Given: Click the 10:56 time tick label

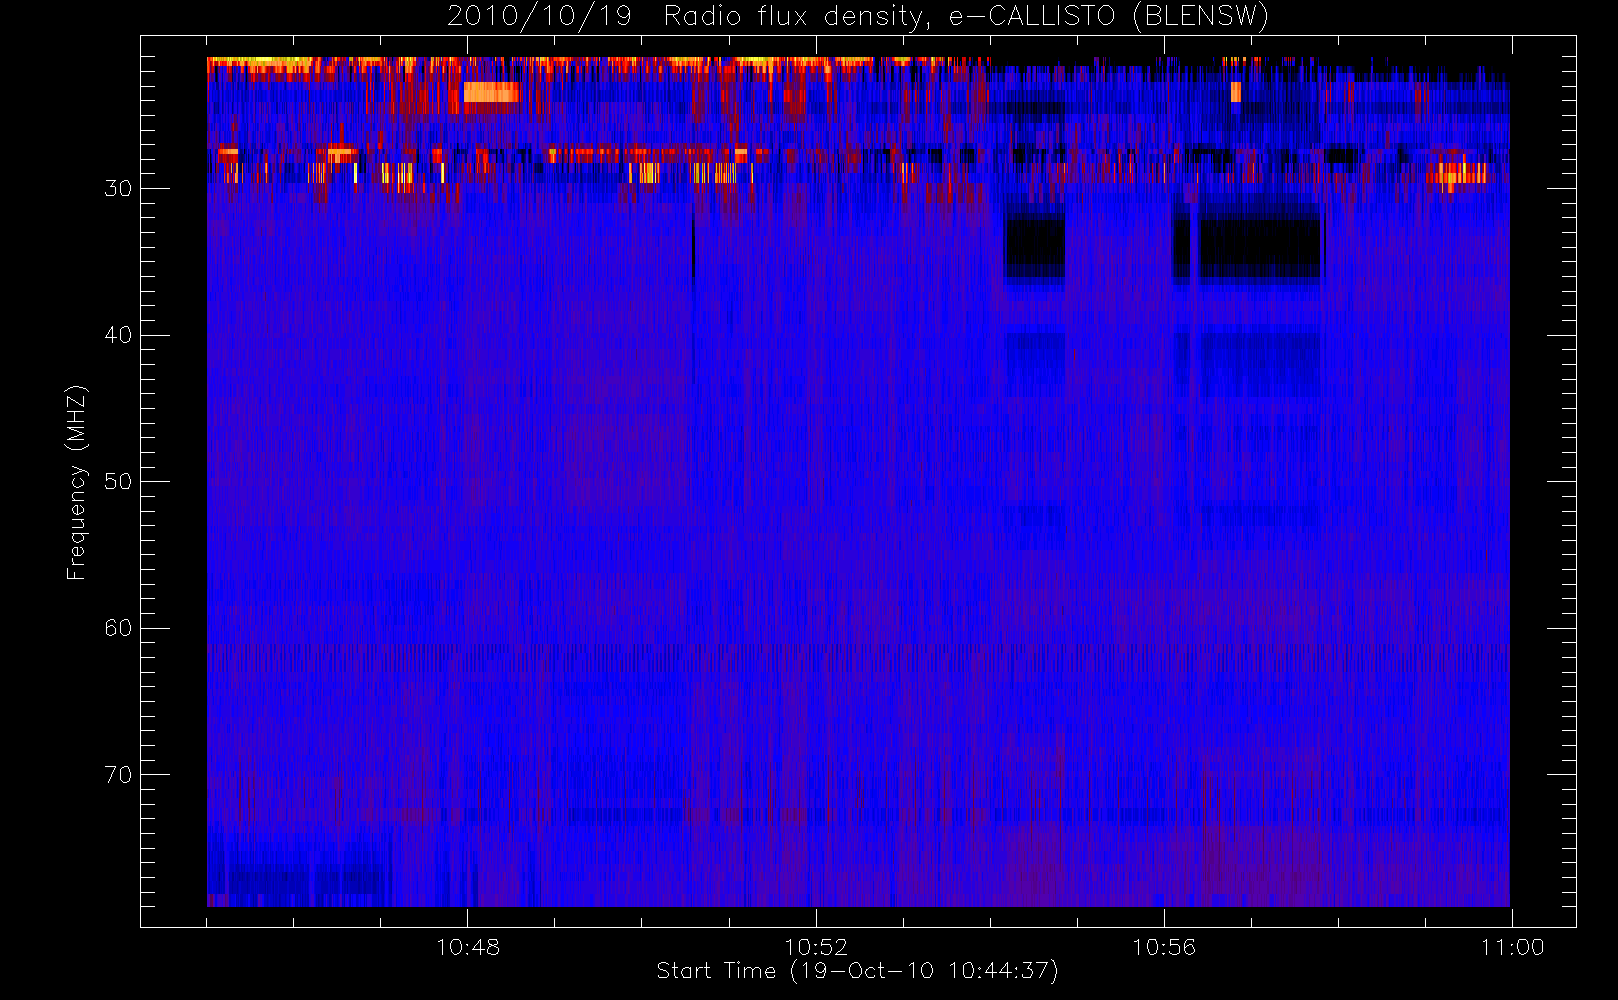Looking at the screenshot, I should tap(1163, 947).
